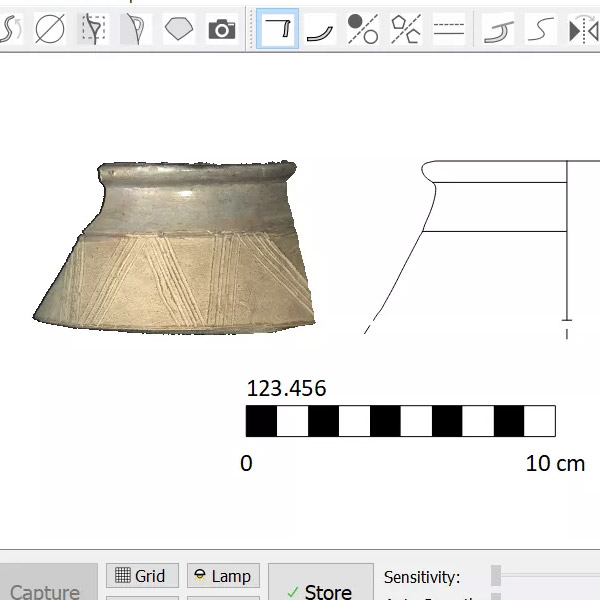Viewport: 600px width, 600px height.
Task: Select the base curve profile tool
Action: (320, 29)
